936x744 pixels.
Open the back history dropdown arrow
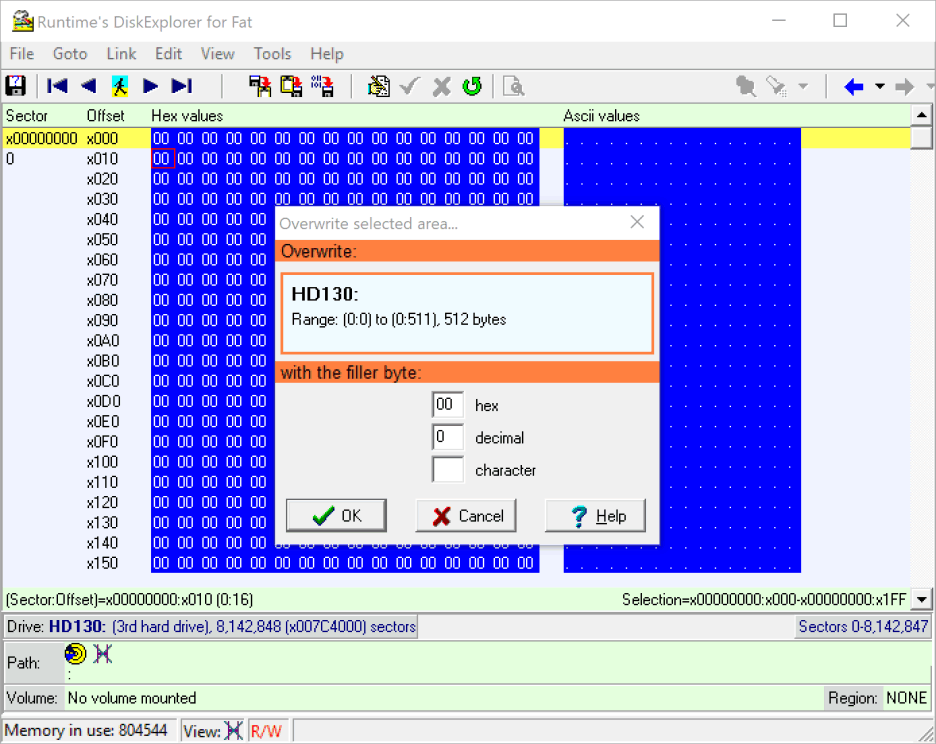tap(879, 87)
